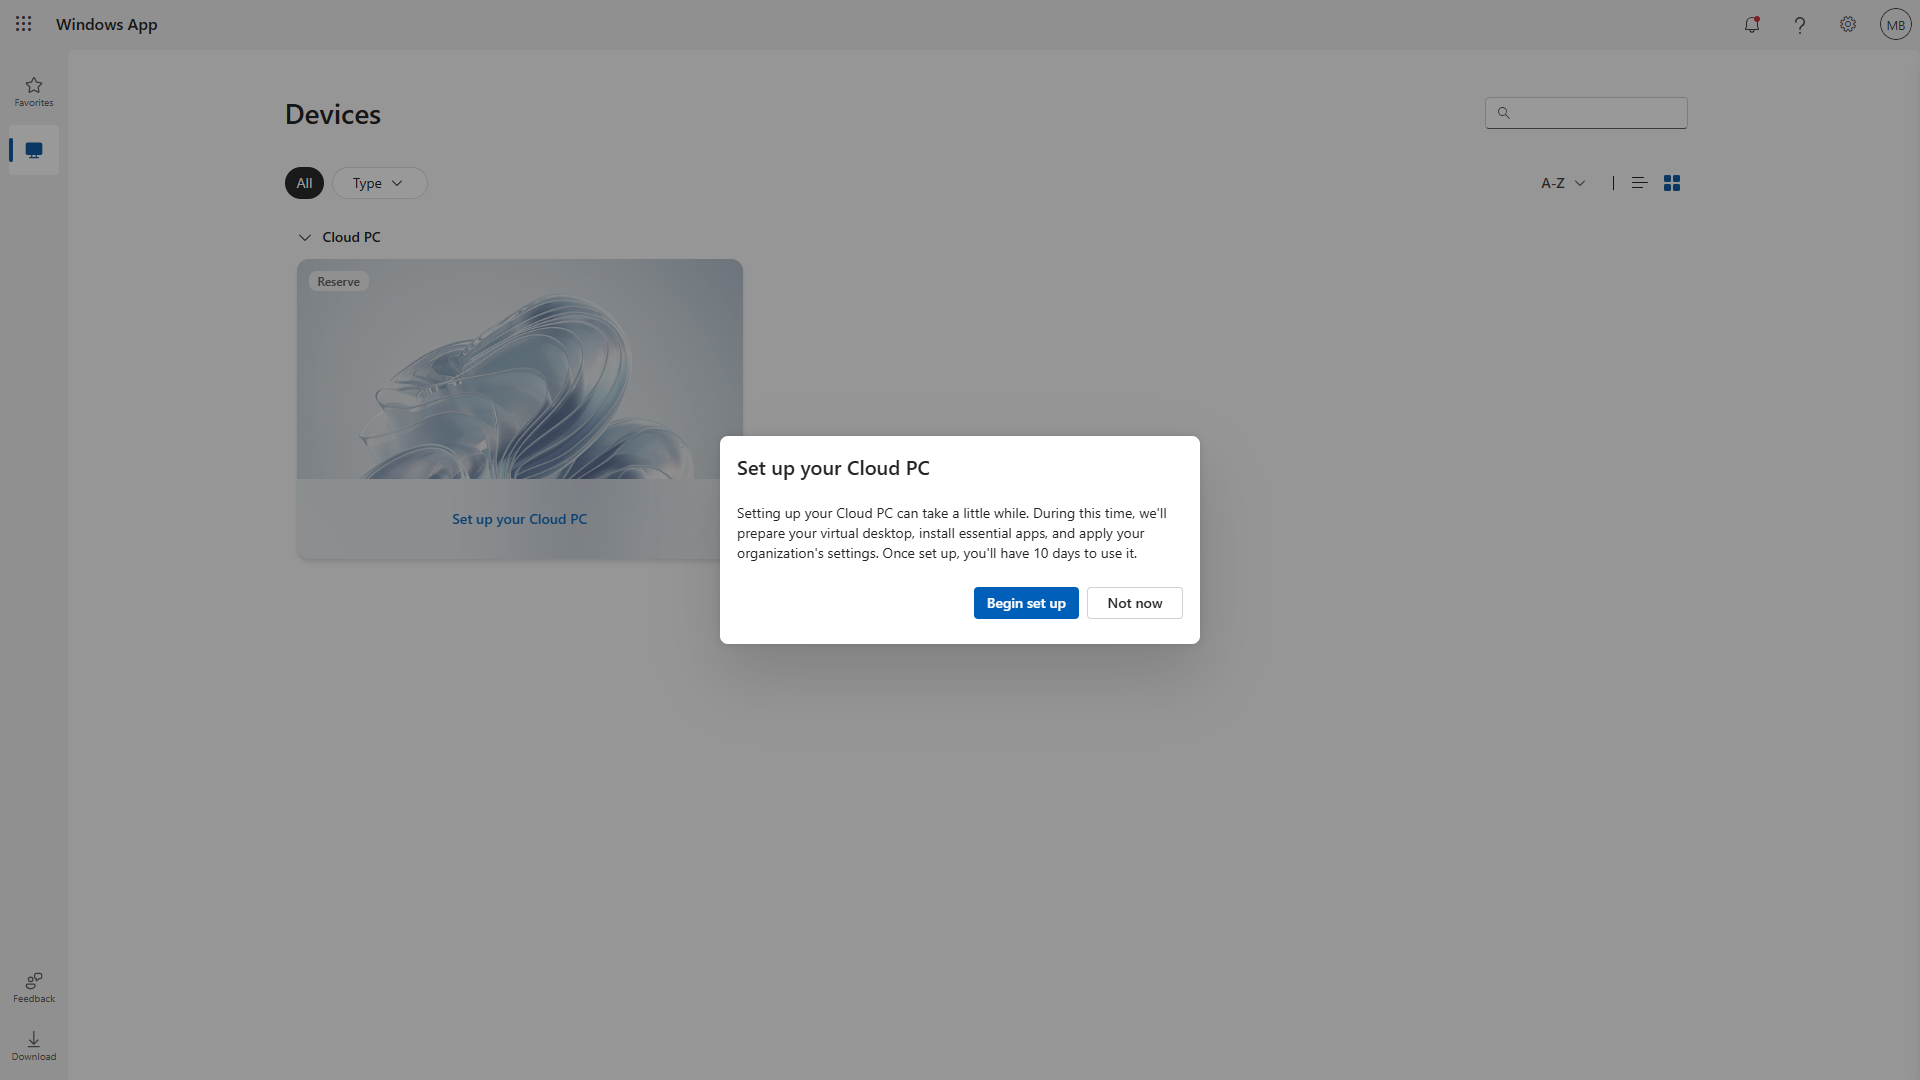Open notifications bell icon
Viewport: 1920px width, 1080px height.
pos(1752,25)
